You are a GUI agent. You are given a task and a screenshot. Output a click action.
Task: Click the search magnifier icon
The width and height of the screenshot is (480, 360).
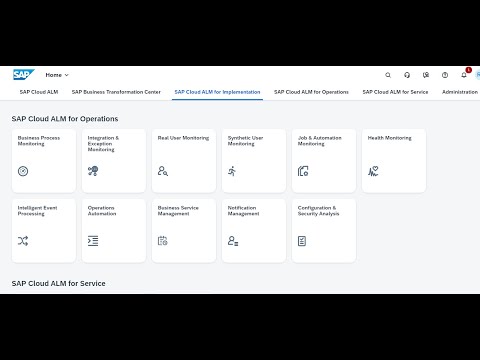(x=388, y=75)
